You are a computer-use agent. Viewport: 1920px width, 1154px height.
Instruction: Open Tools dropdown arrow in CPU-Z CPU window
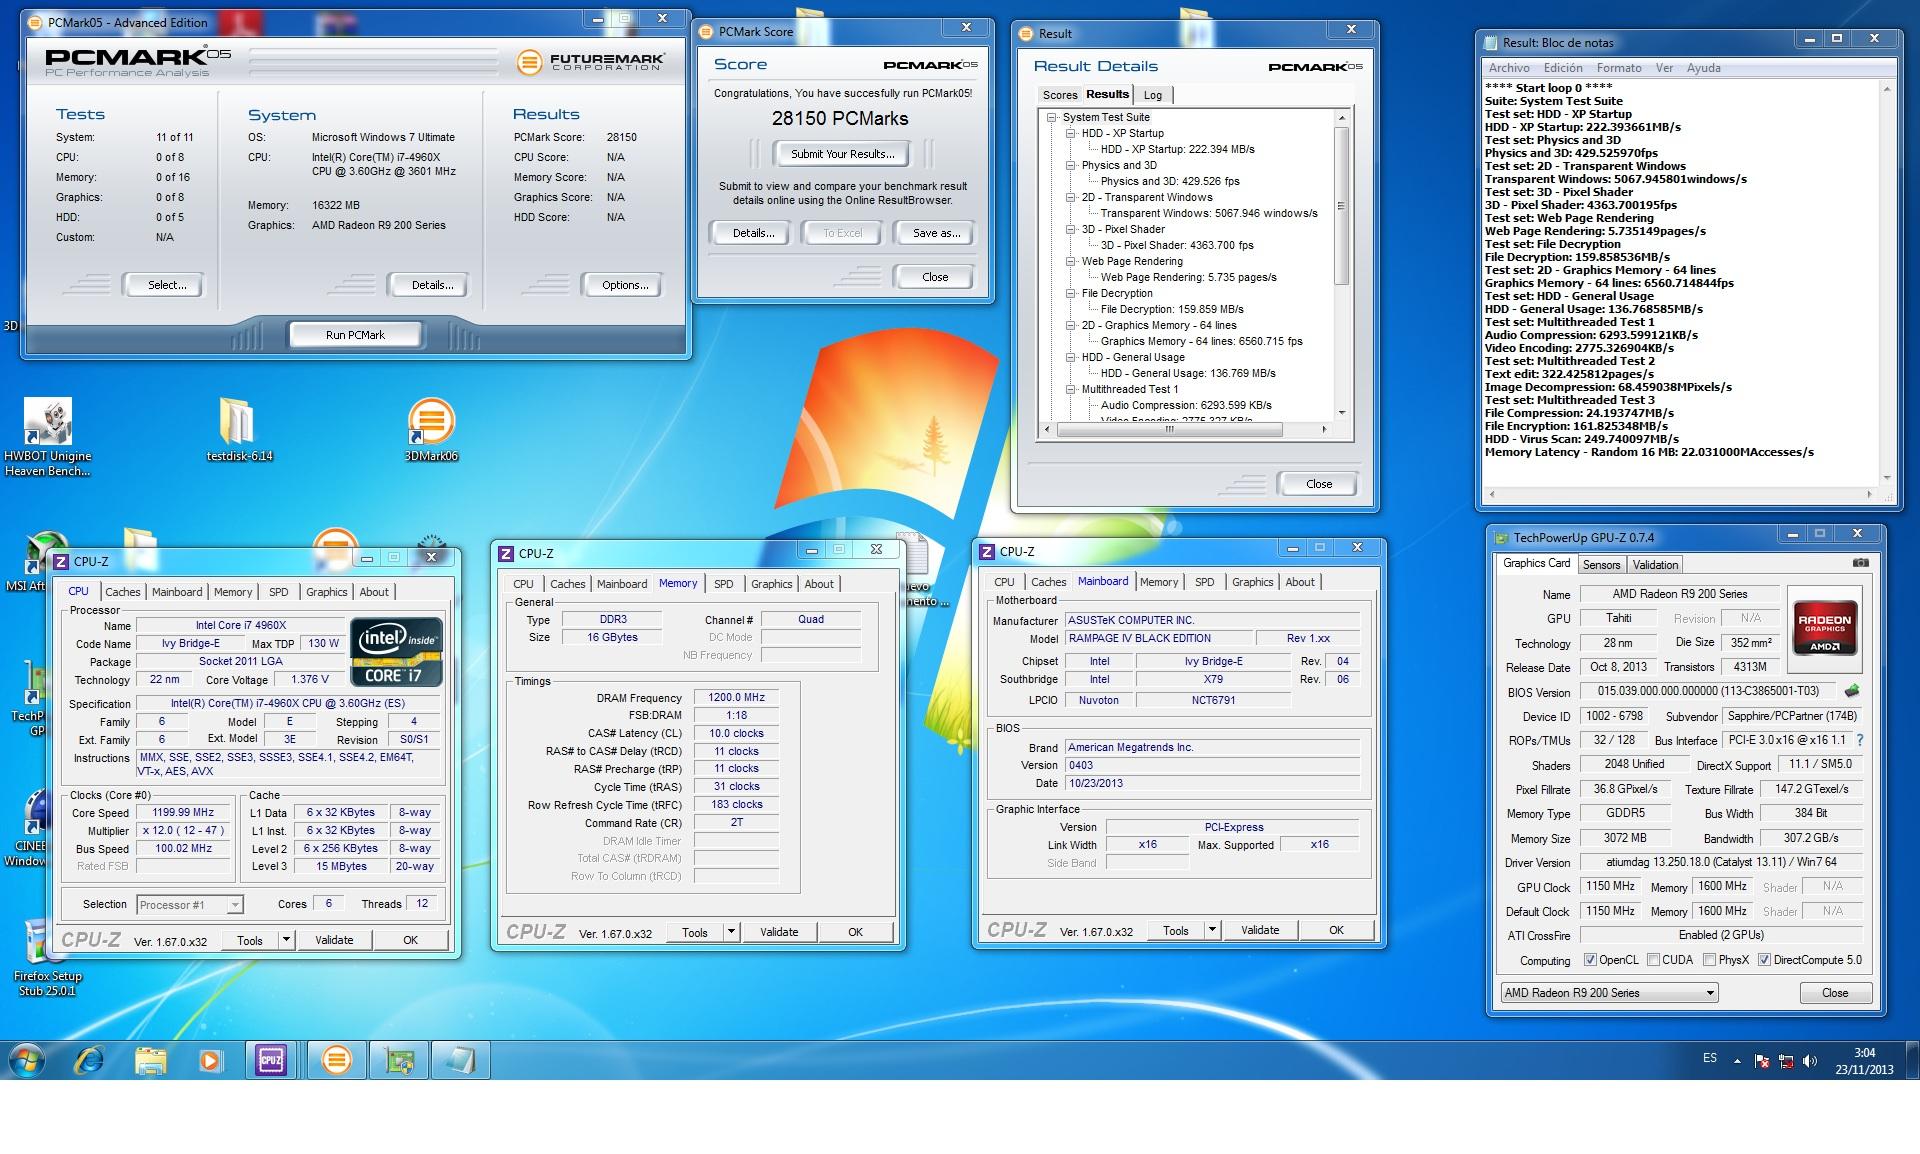pos(286,940)
